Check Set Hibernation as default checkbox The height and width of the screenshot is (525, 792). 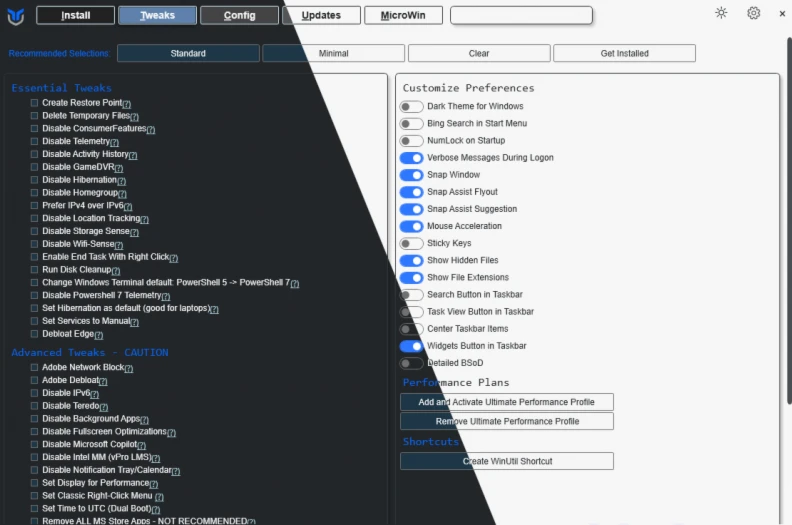coord(34,308)
